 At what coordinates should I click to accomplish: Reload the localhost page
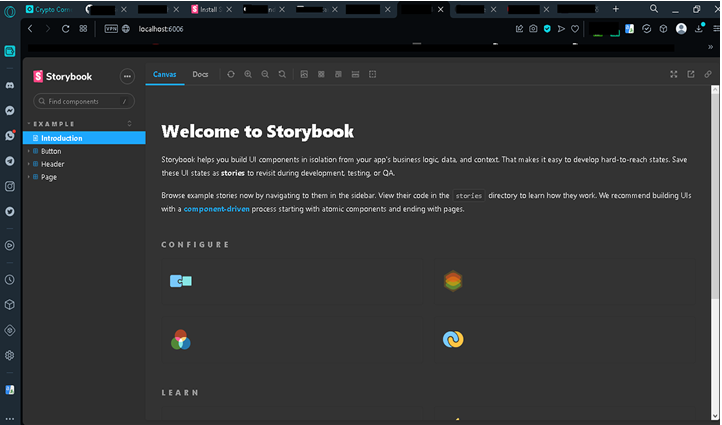click(x=65, y=29)
